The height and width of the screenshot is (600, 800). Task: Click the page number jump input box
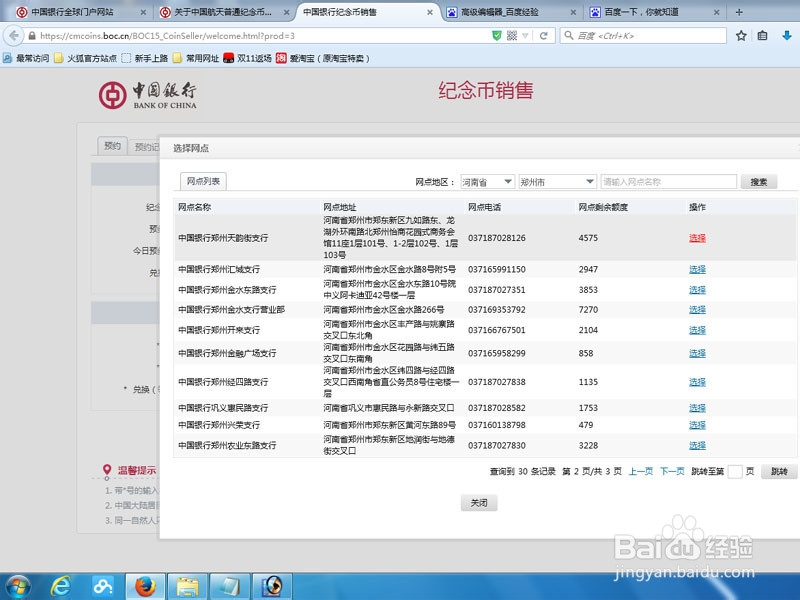click(x=735, y=471)
